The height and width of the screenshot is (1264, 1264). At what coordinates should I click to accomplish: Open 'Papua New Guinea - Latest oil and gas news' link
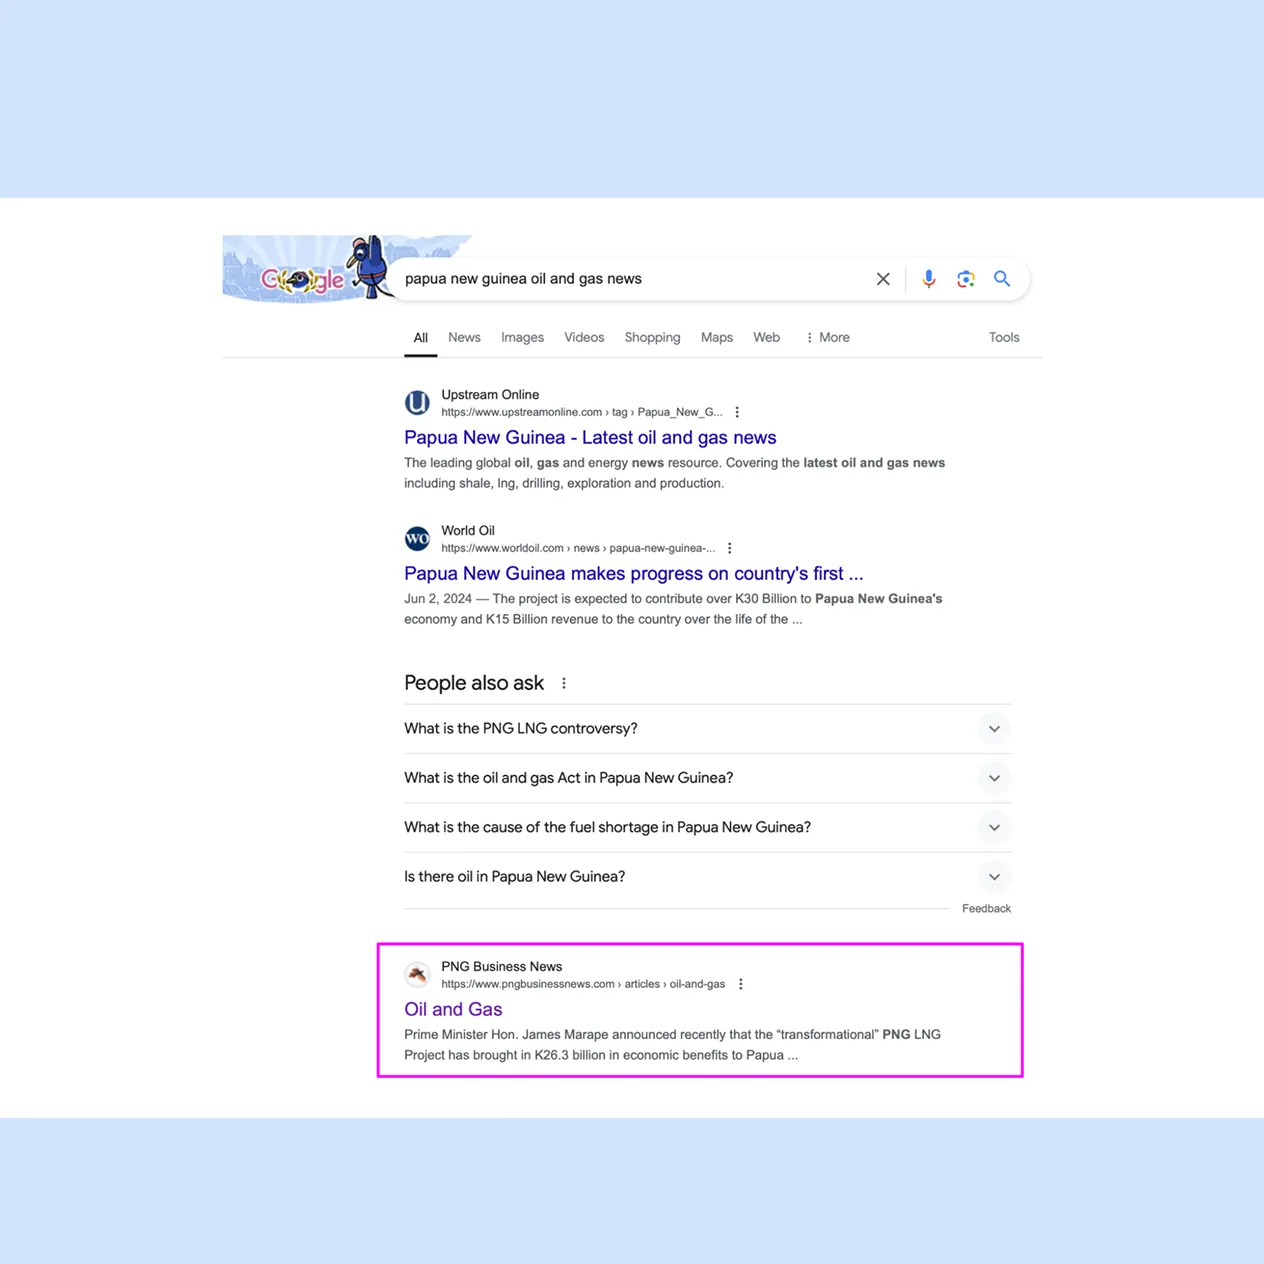(x=590, y=437)
